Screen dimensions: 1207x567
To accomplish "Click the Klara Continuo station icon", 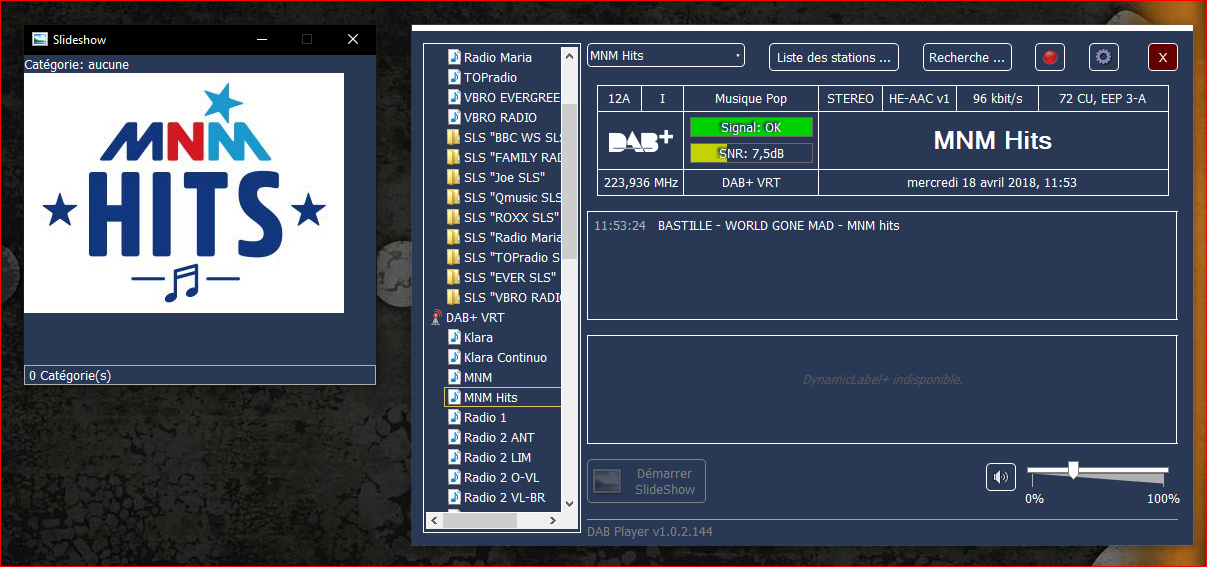I will coord(454,357).
